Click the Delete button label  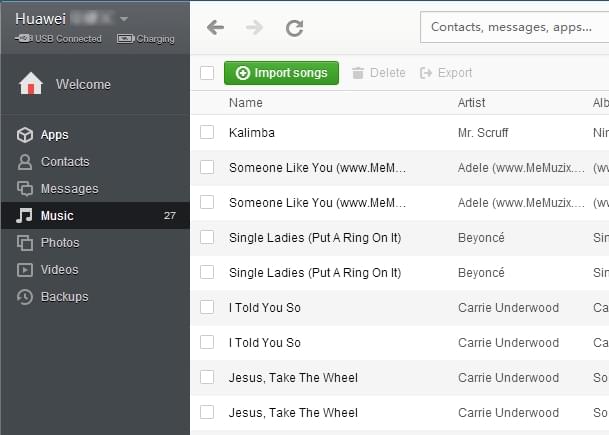tap(388, 73)
